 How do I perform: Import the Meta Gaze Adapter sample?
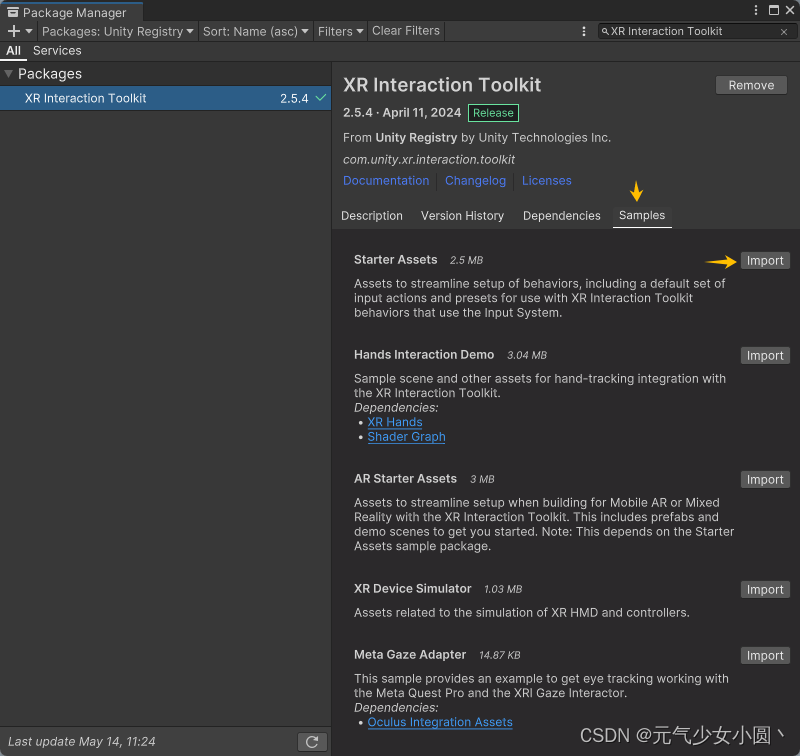tap(765, 656)
